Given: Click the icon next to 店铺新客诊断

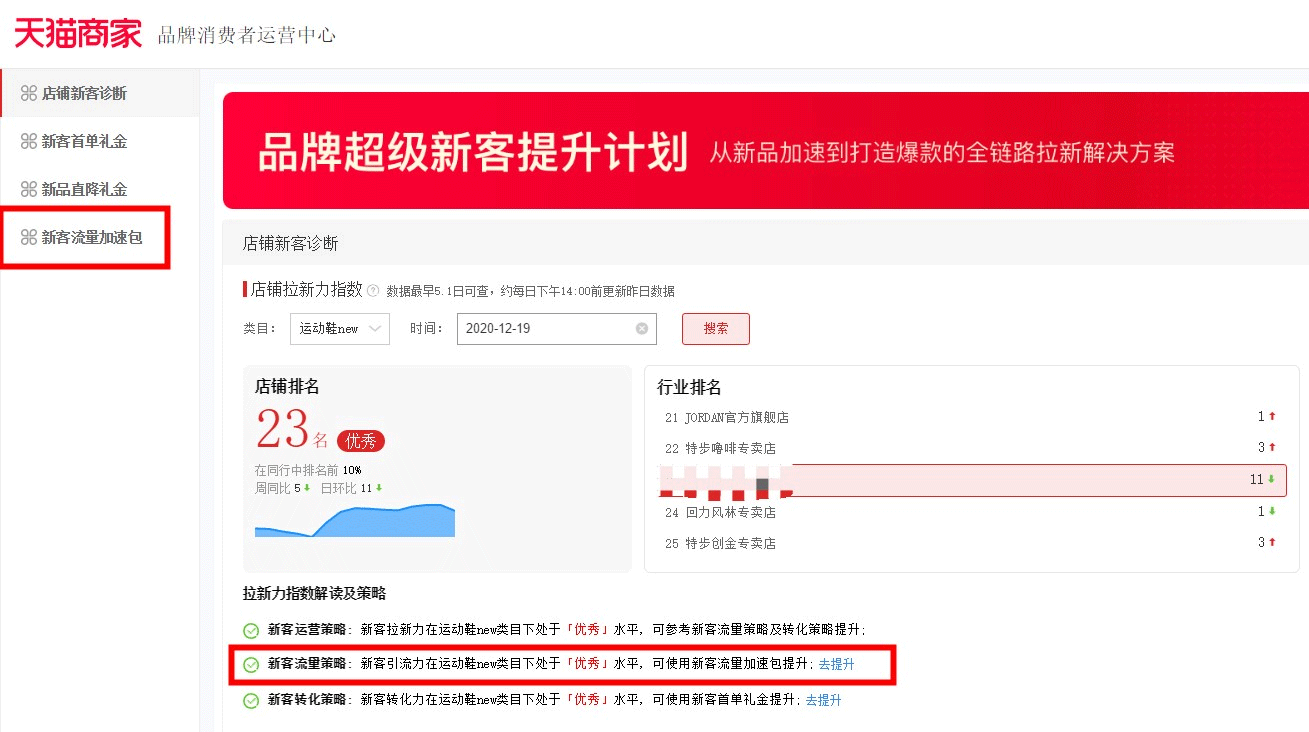Looking at the screenshot, I should tap(29, 94).
